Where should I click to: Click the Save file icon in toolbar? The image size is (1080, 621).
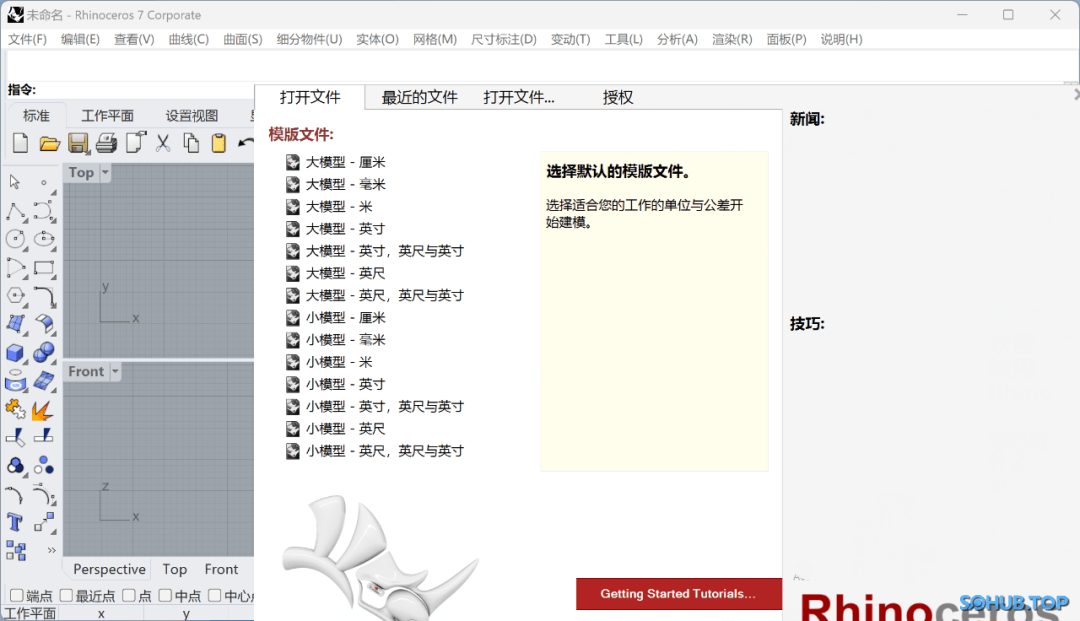coord(78,143)
